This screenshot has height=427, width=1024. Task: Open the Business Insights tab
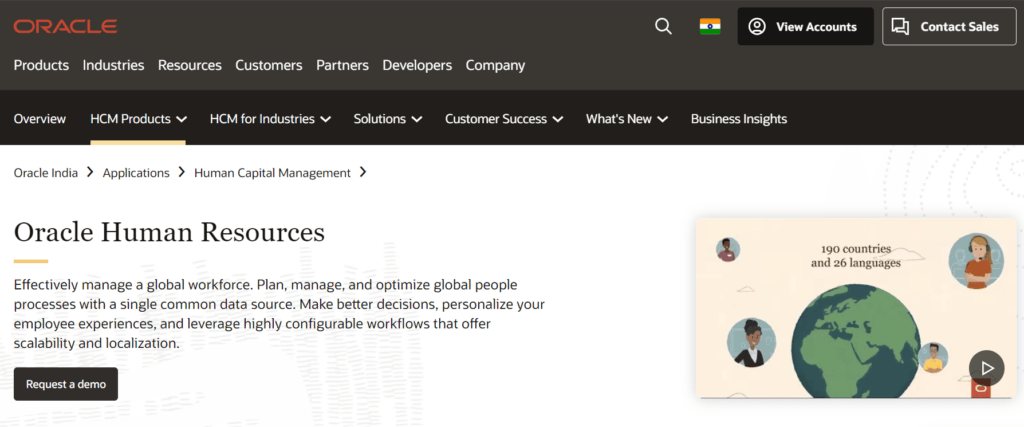click(x=739, y=119)
